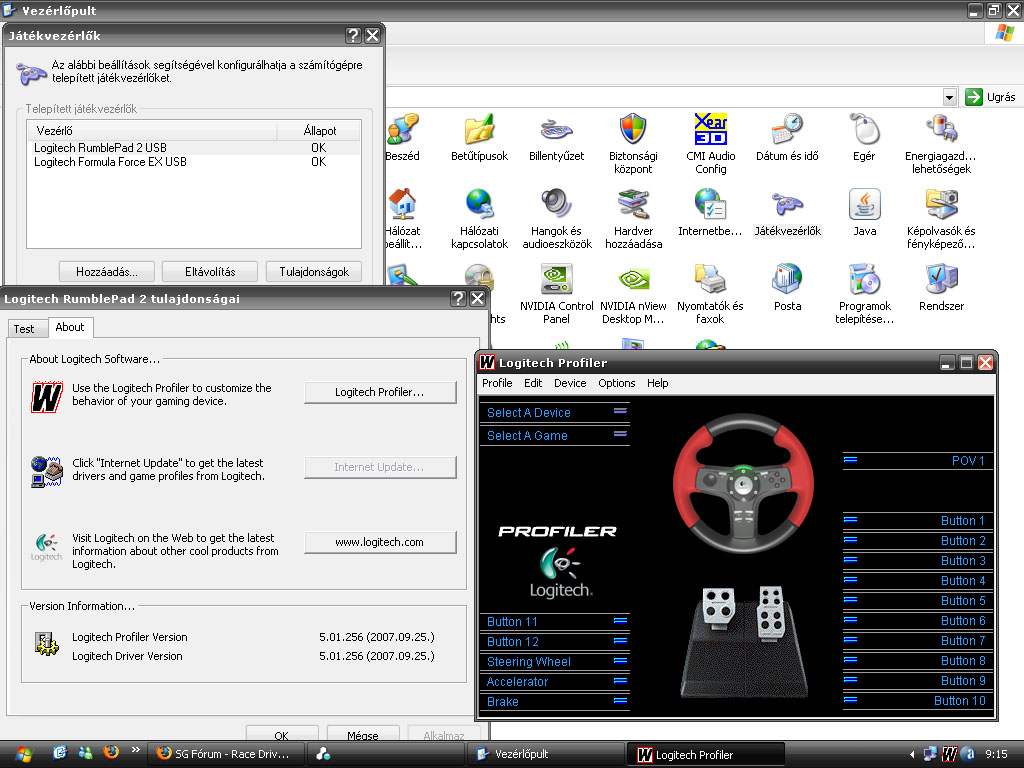Click the Logitech Profiler... button
This screenshot has height=768, width=1024.
pos(380,393)
